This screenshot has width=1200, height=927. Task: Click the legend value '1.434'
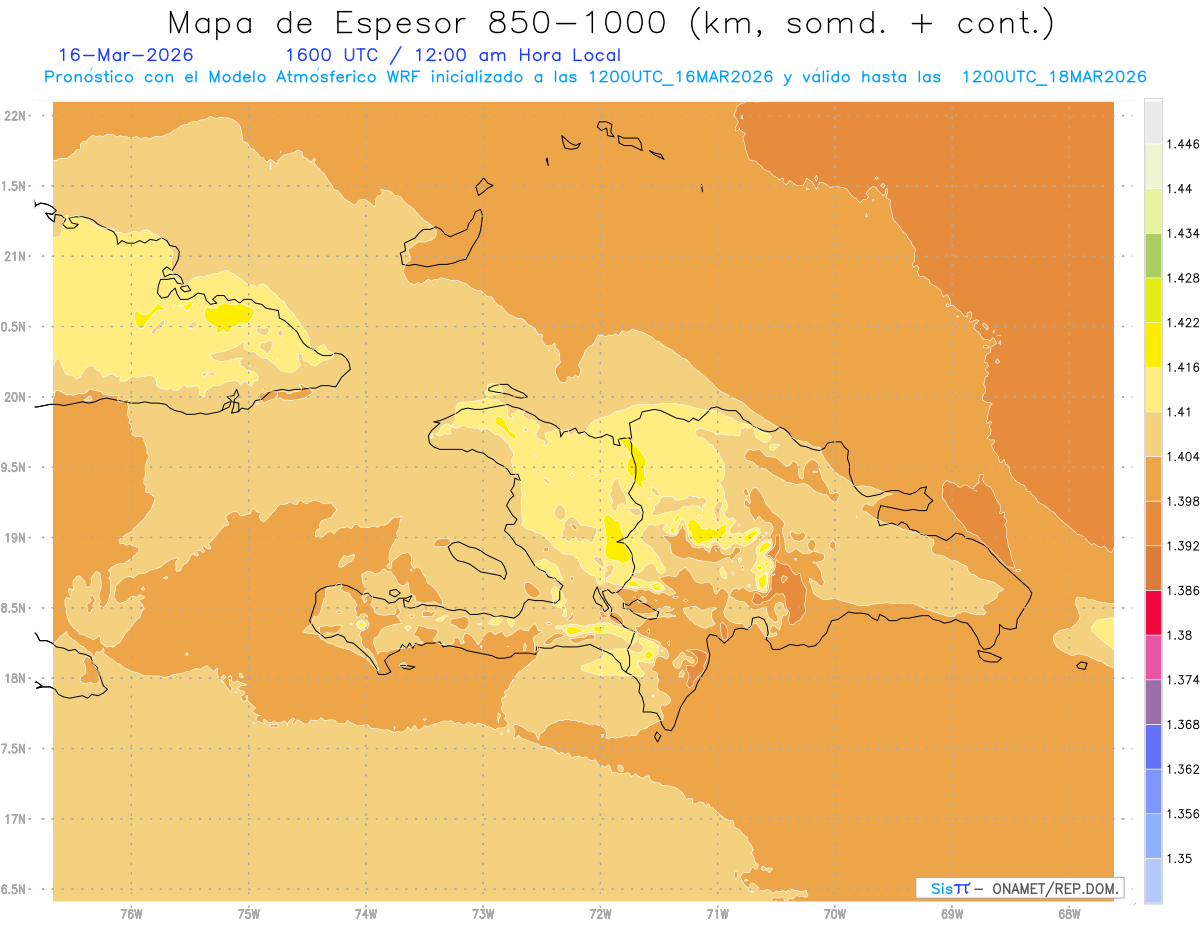[x=1183, y=233]
